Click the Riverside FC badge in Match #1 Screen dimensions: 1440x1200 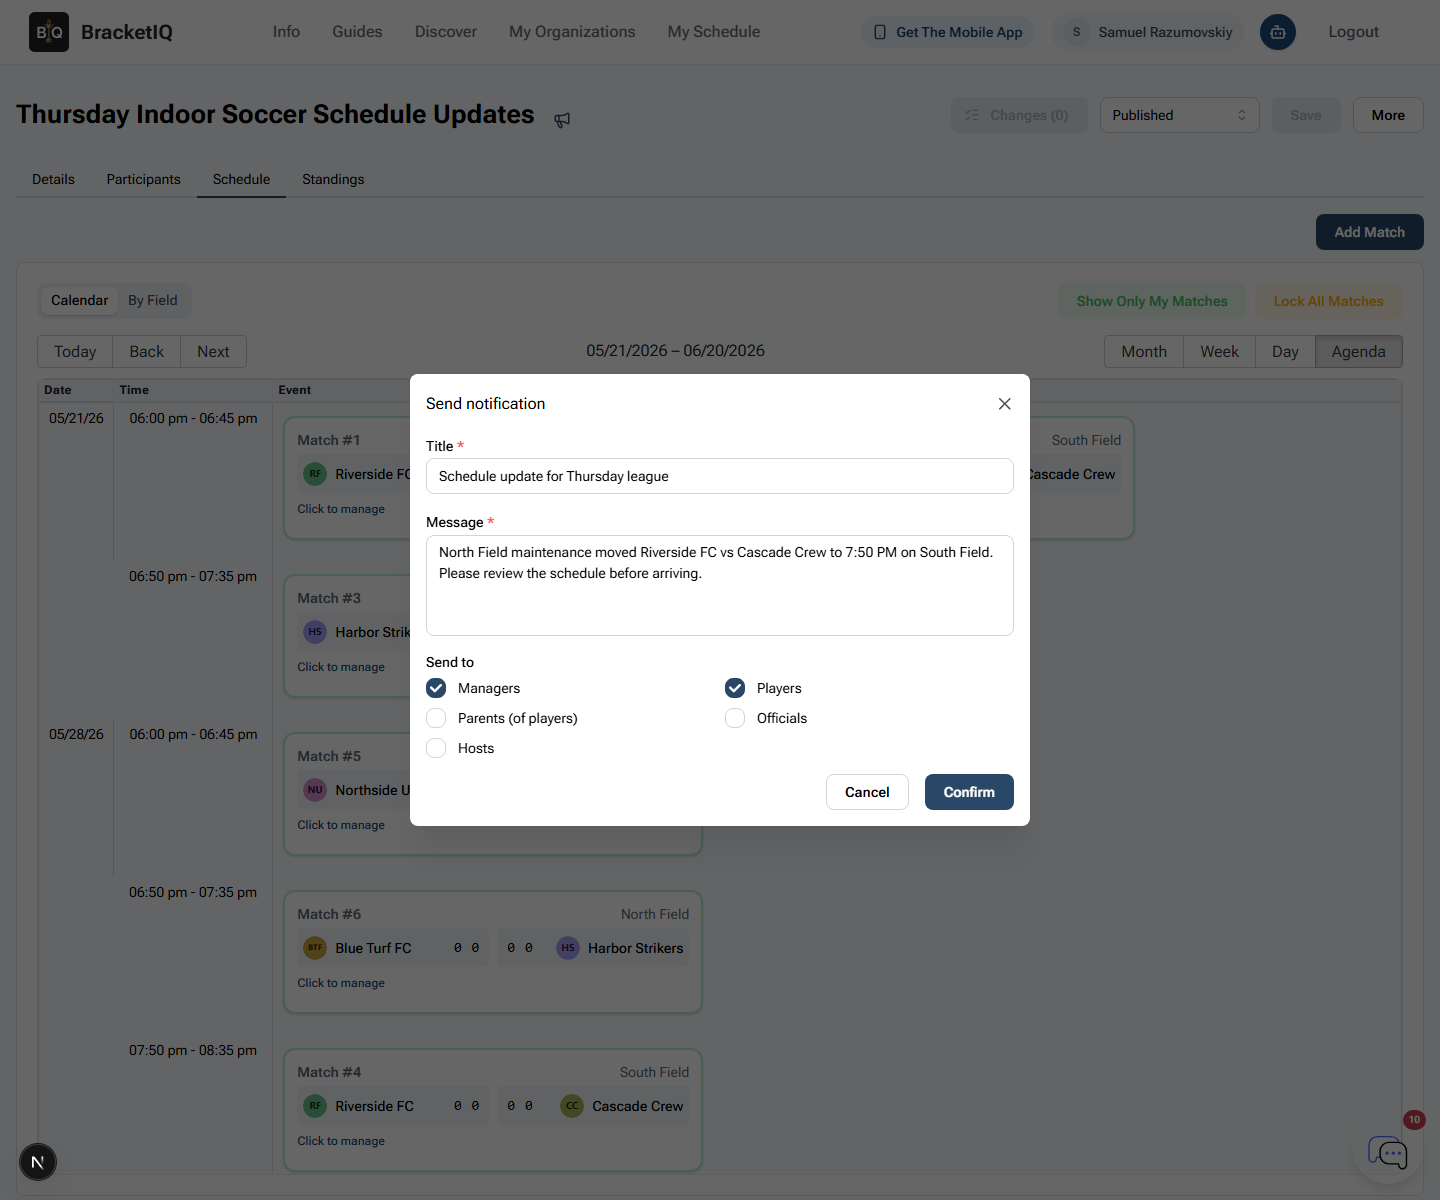point(315,474)
